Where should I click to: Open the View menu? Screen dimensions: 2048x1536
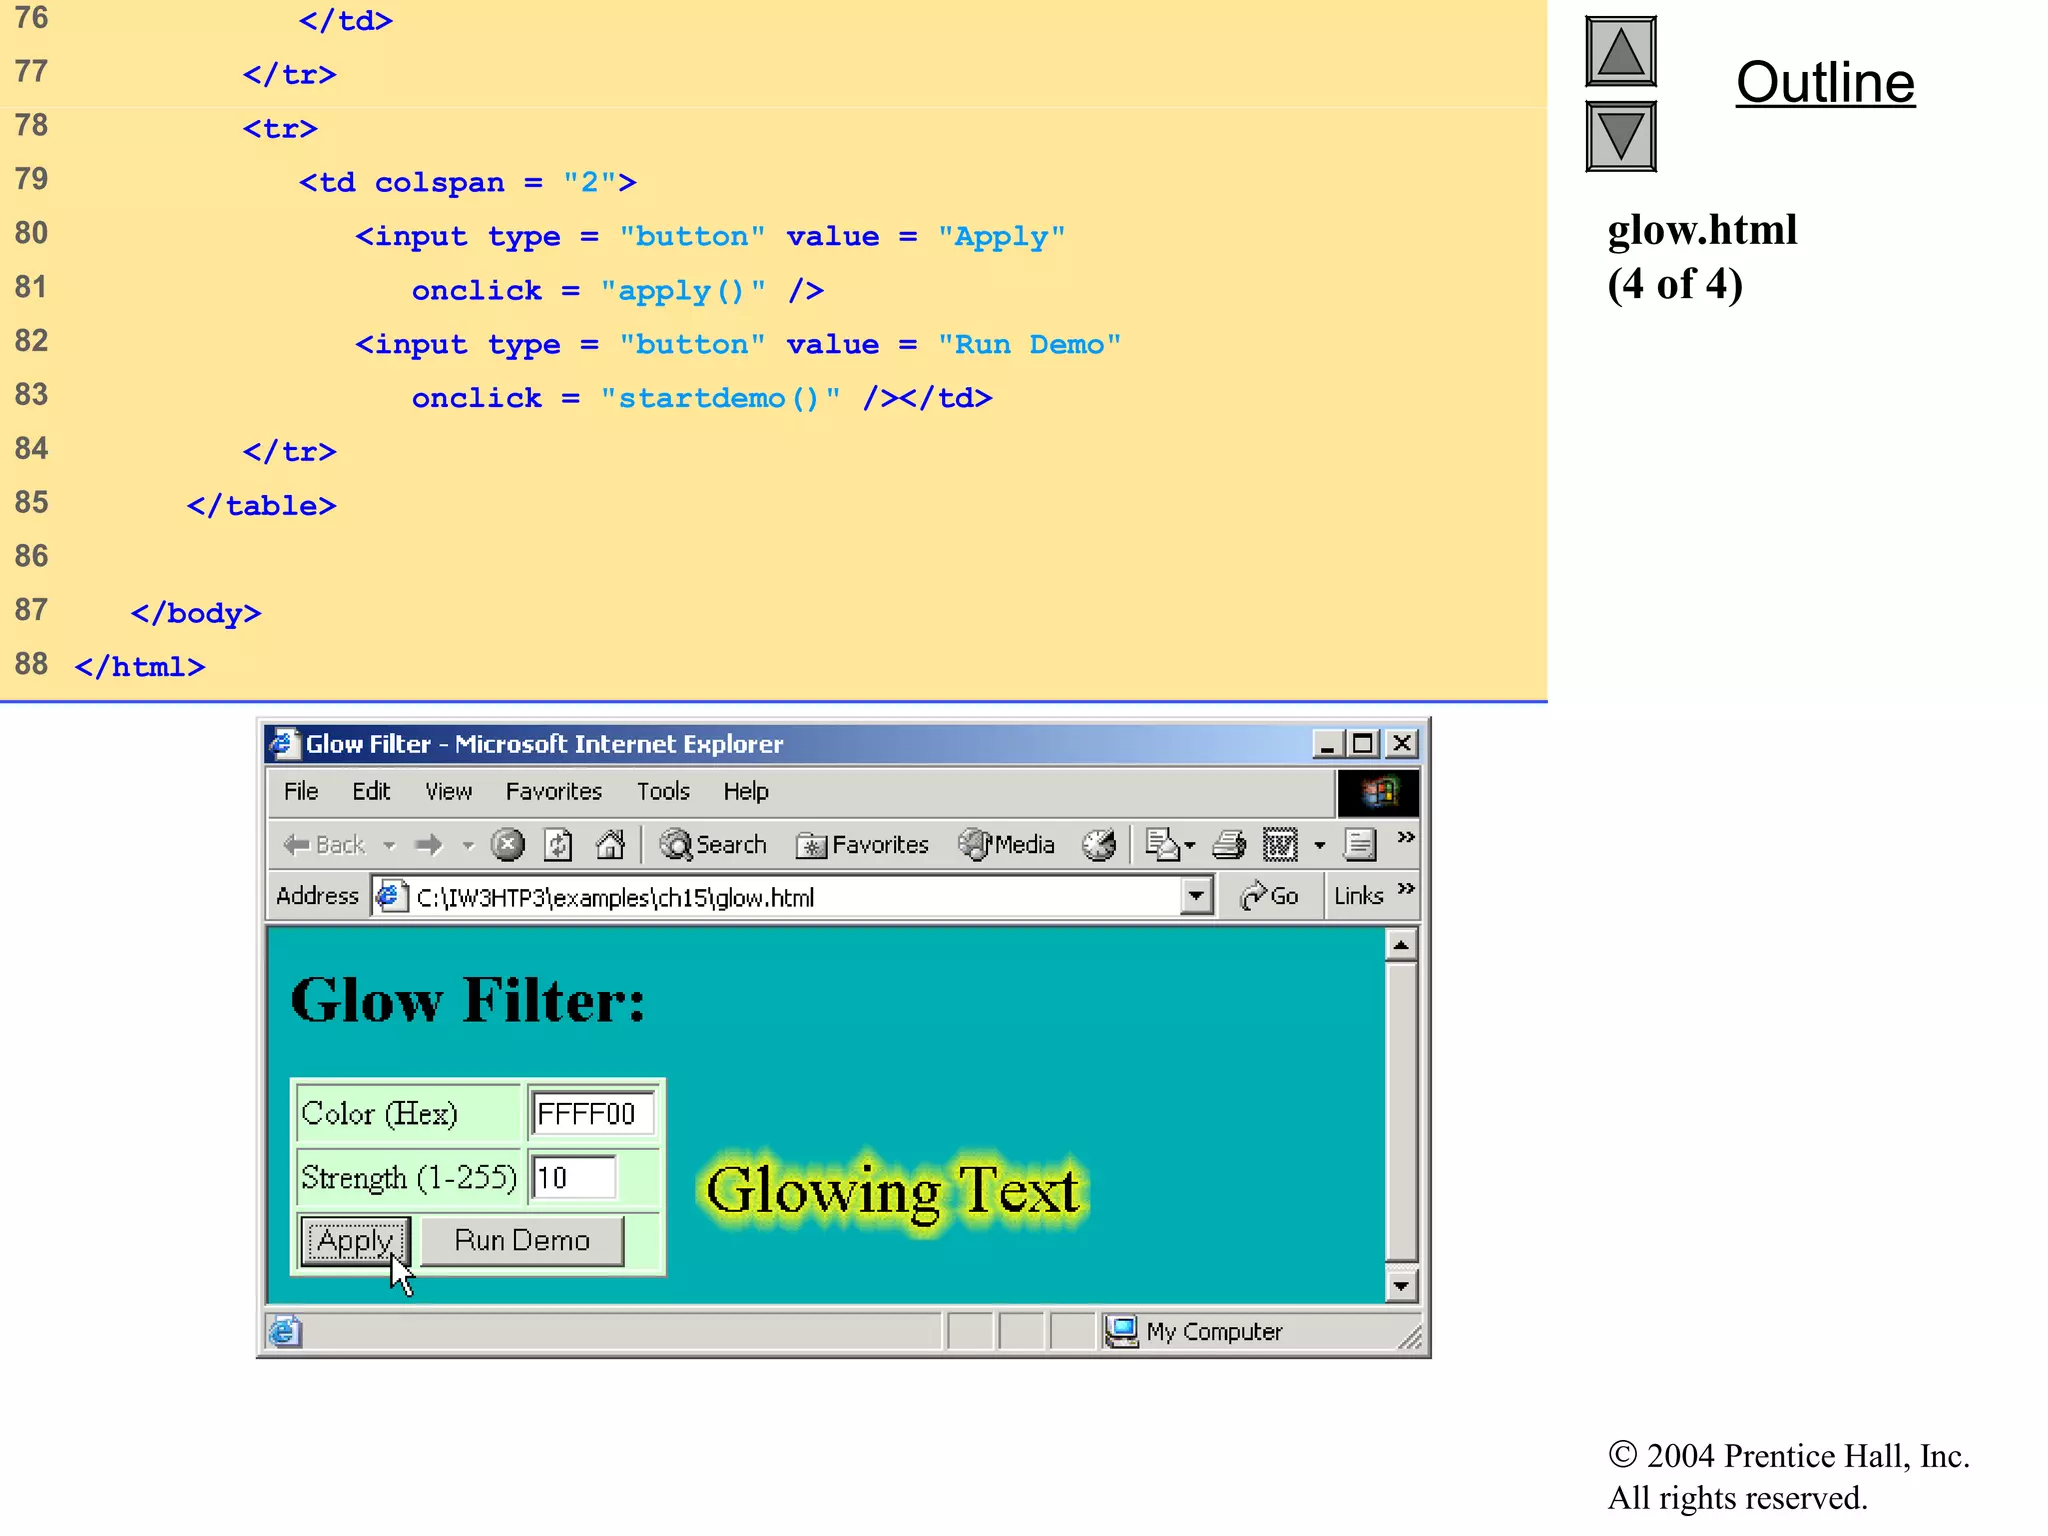tap(448, 791)
